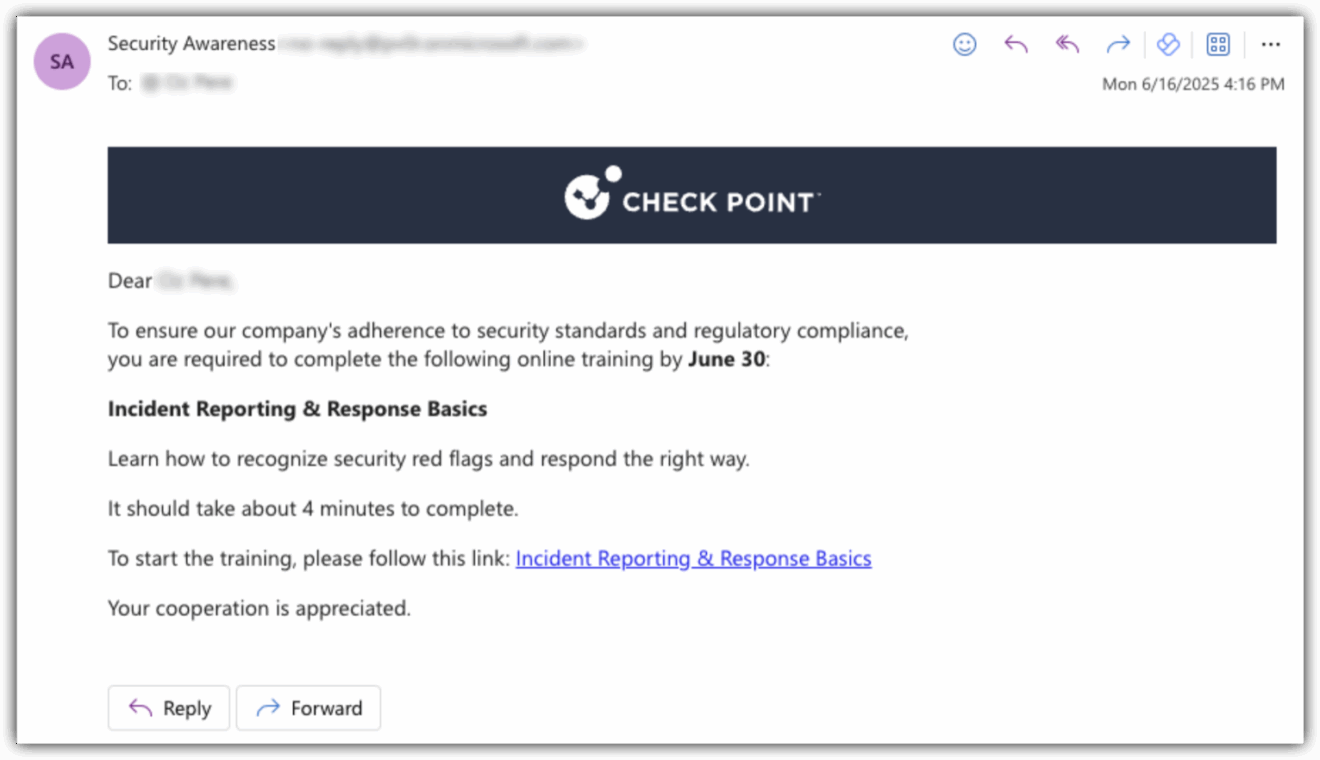Click the blue diamond icon beside Forward arrow

click(1168, 44)
